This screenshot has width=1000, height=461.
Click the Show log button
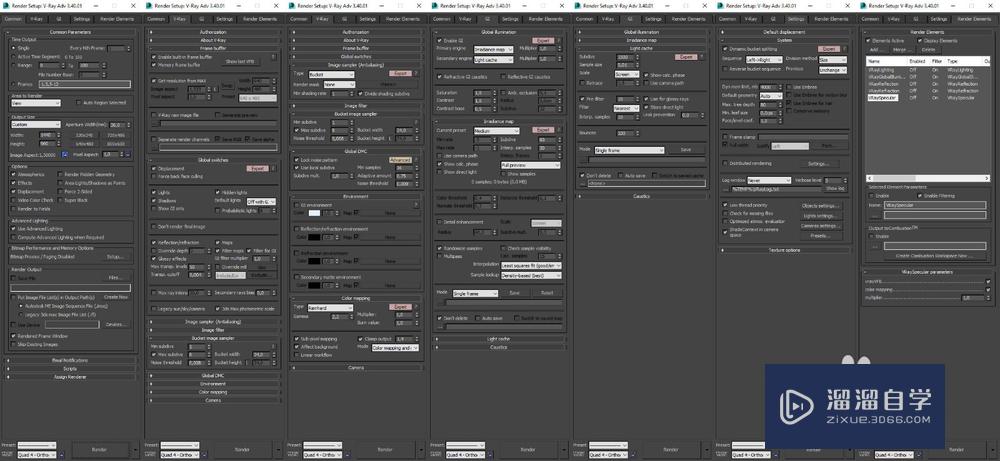click(835, 189)
